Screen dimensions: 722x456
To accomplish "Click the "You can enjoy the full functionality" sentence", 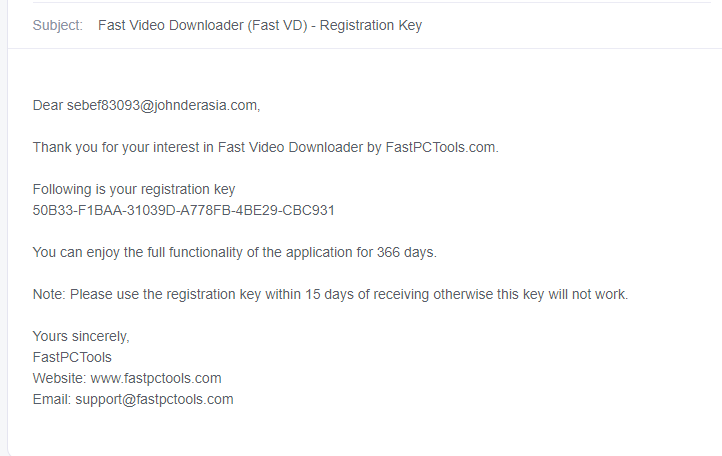I will point(234,252).
